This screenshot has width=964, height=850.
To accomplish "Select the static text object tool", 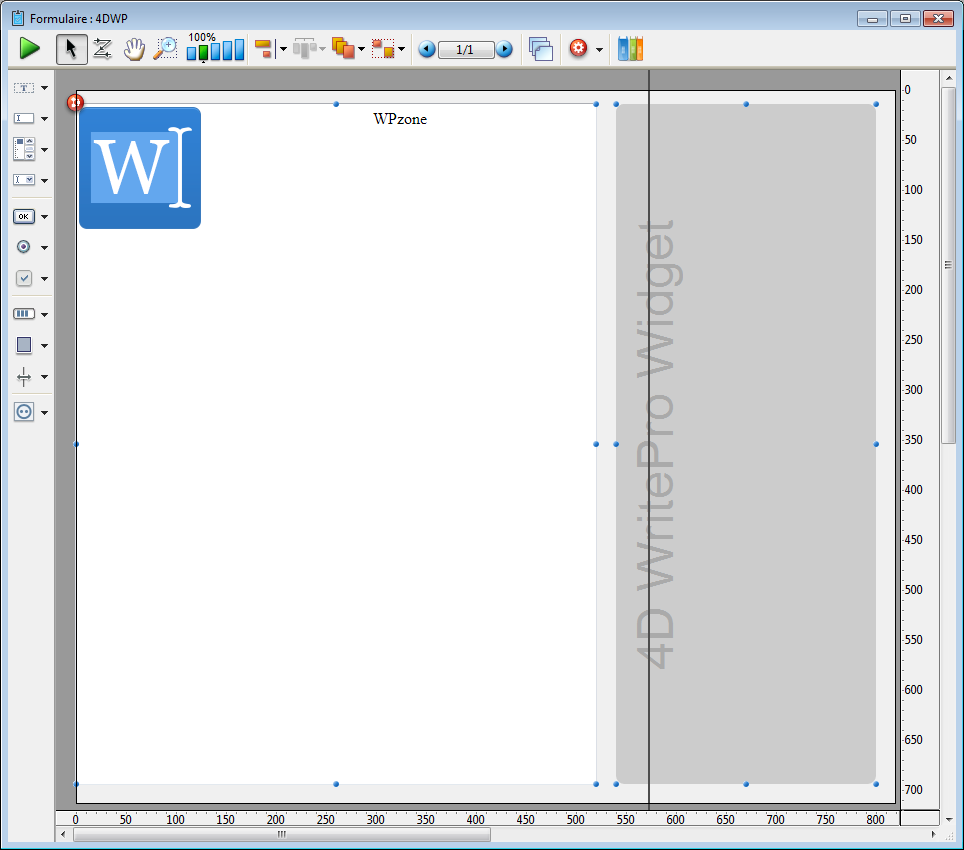I will coord(24,88).
